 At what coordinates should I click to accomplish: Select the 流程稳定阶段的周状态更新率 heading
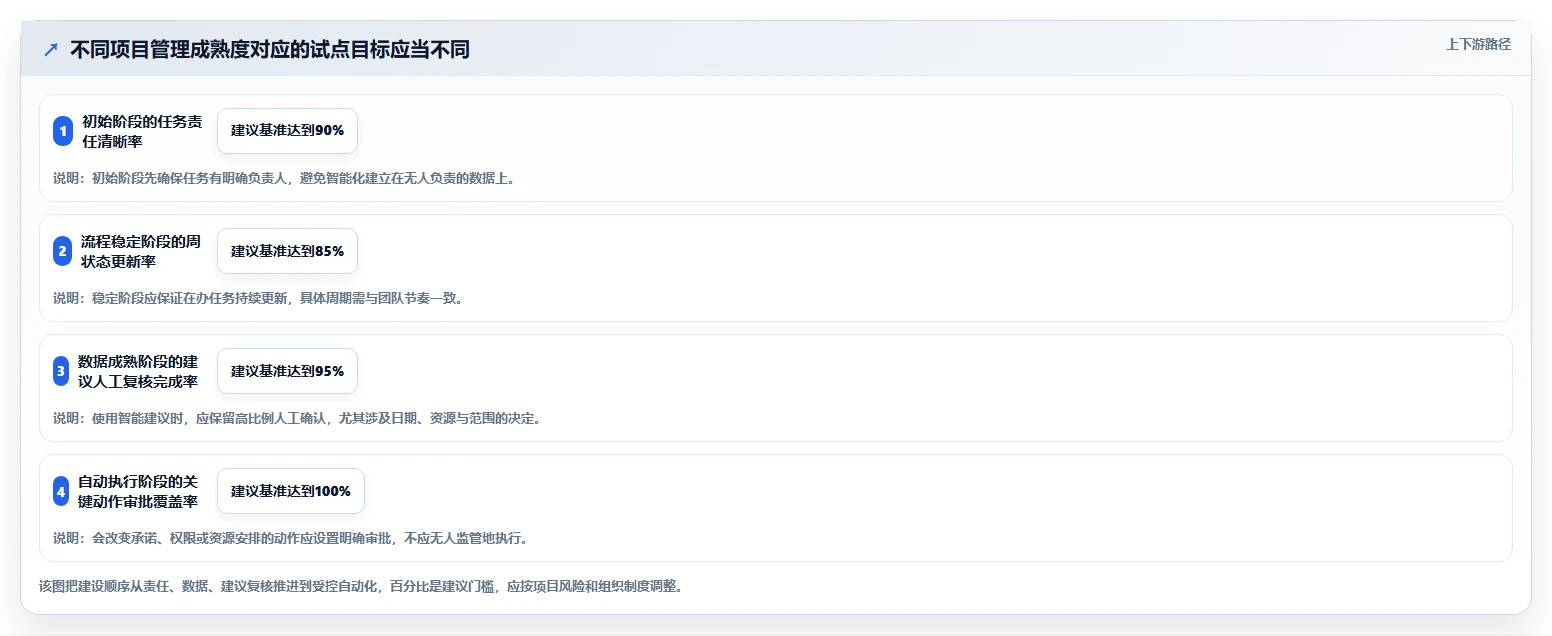pyautogui.click(x=141, y=251)
